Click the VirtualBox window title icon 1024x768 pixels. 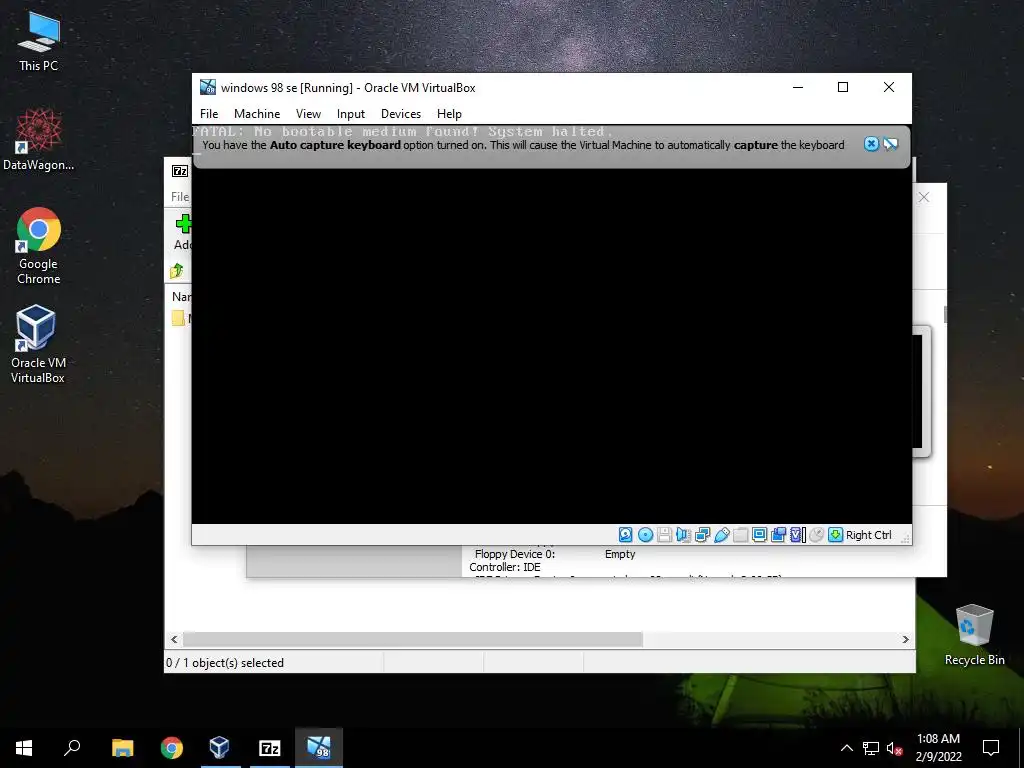tap(208, 87)
